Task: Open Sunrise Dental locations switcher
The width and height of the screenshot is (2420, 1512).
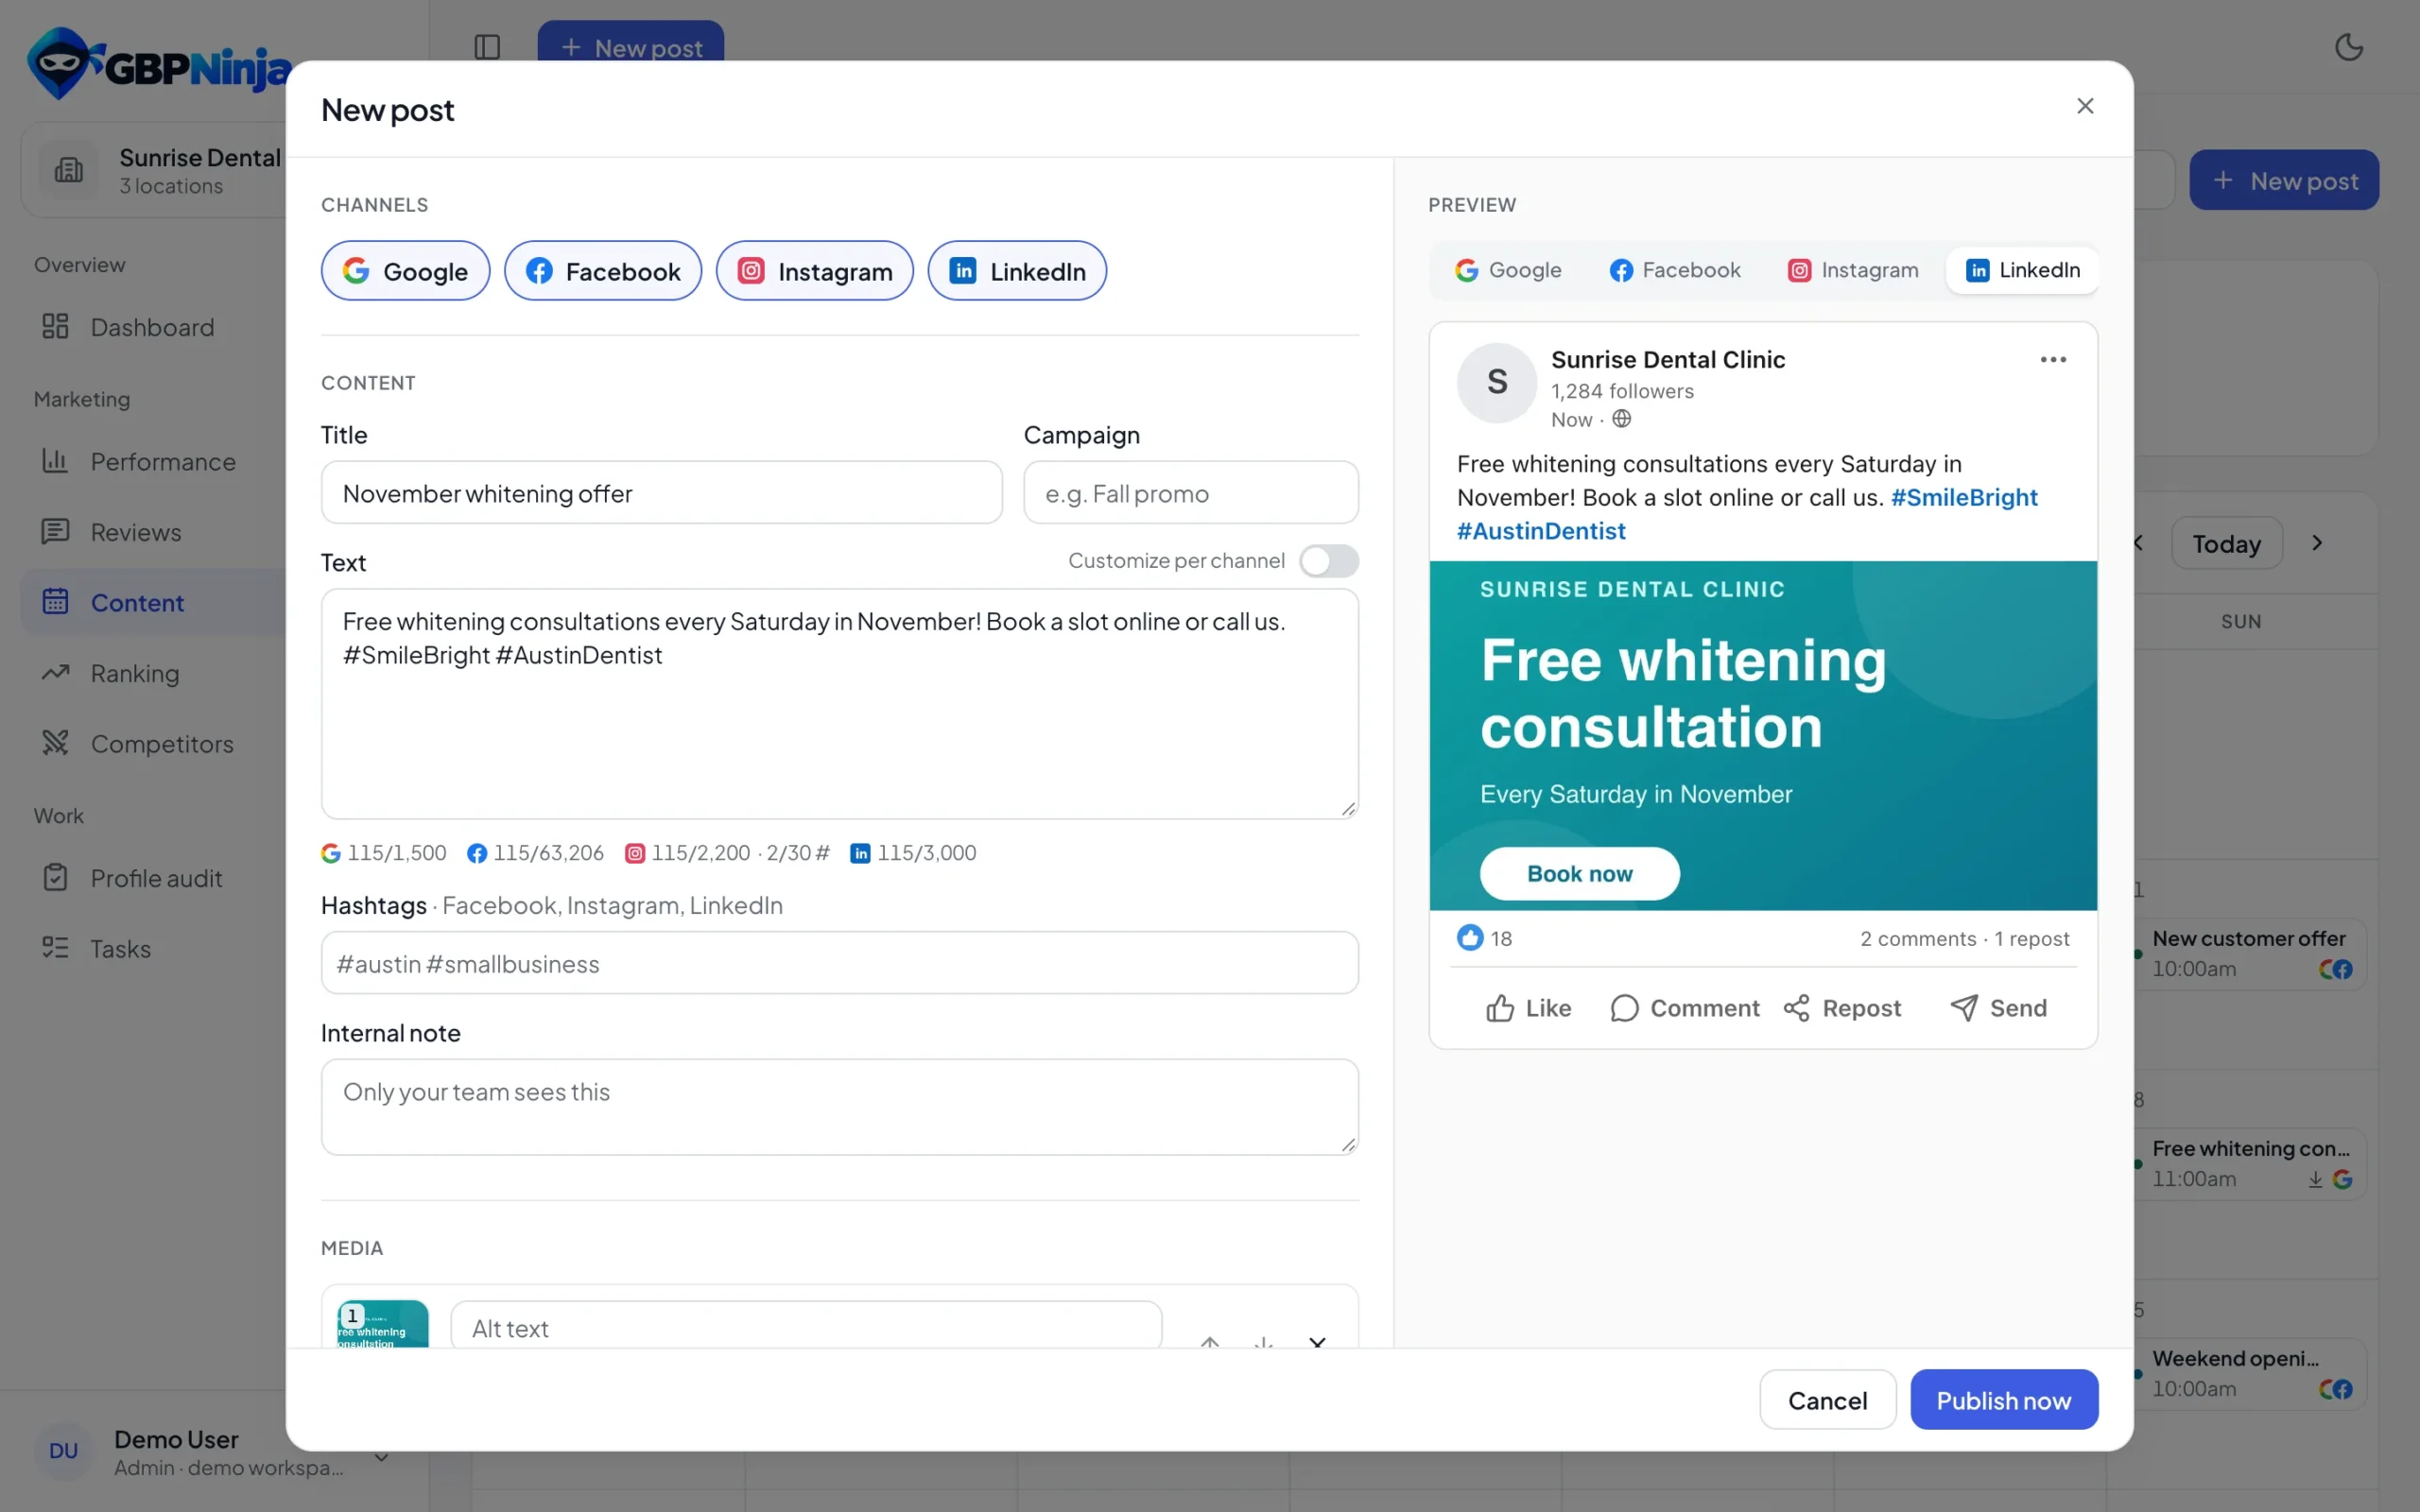Action: point(155,170)
